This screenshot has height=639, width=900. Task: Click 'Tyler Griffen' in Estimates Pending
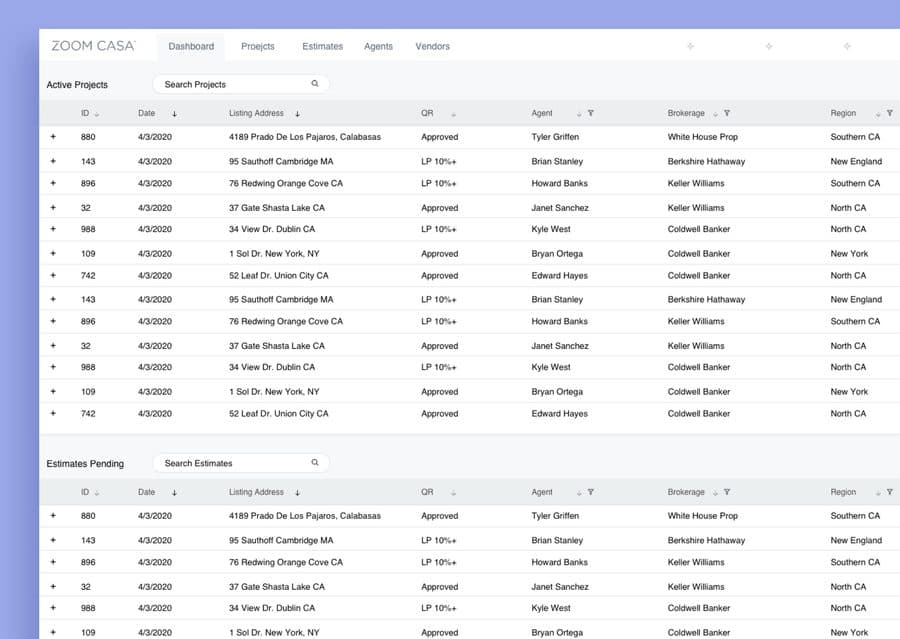coord(555,516)
